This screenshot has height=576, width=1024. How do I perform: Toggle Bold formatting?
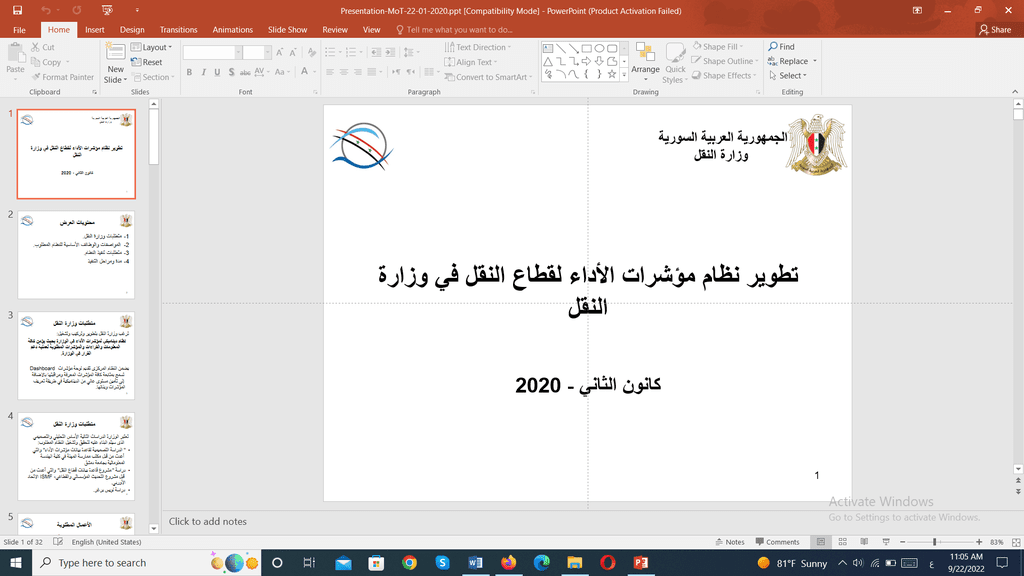189,72
